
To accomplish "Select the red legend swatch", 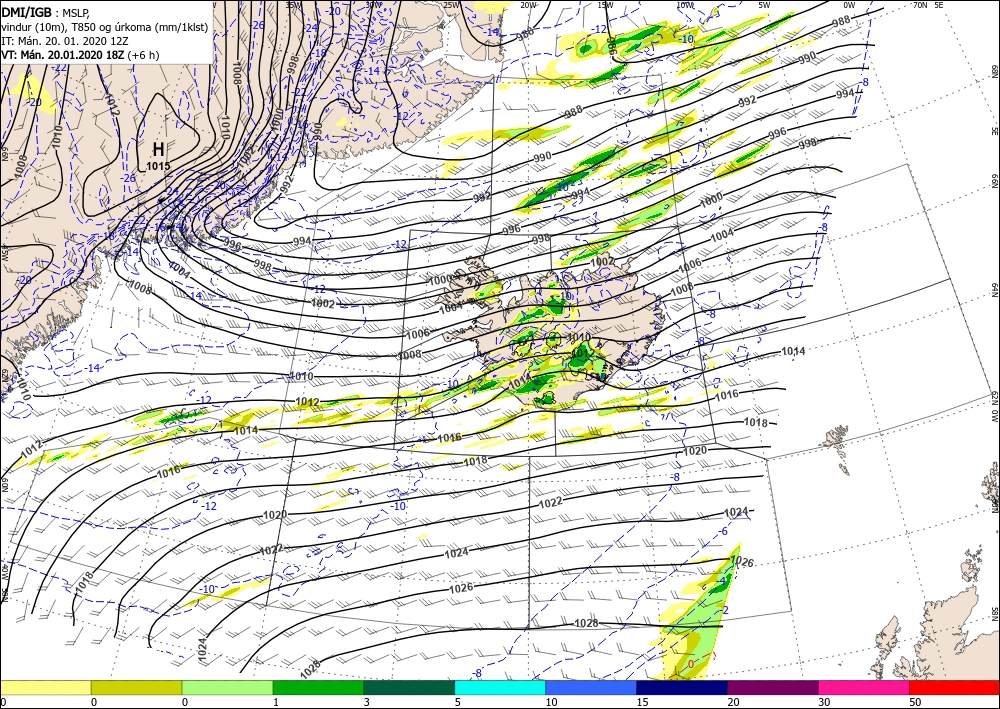I will click(x=954, y=687).
